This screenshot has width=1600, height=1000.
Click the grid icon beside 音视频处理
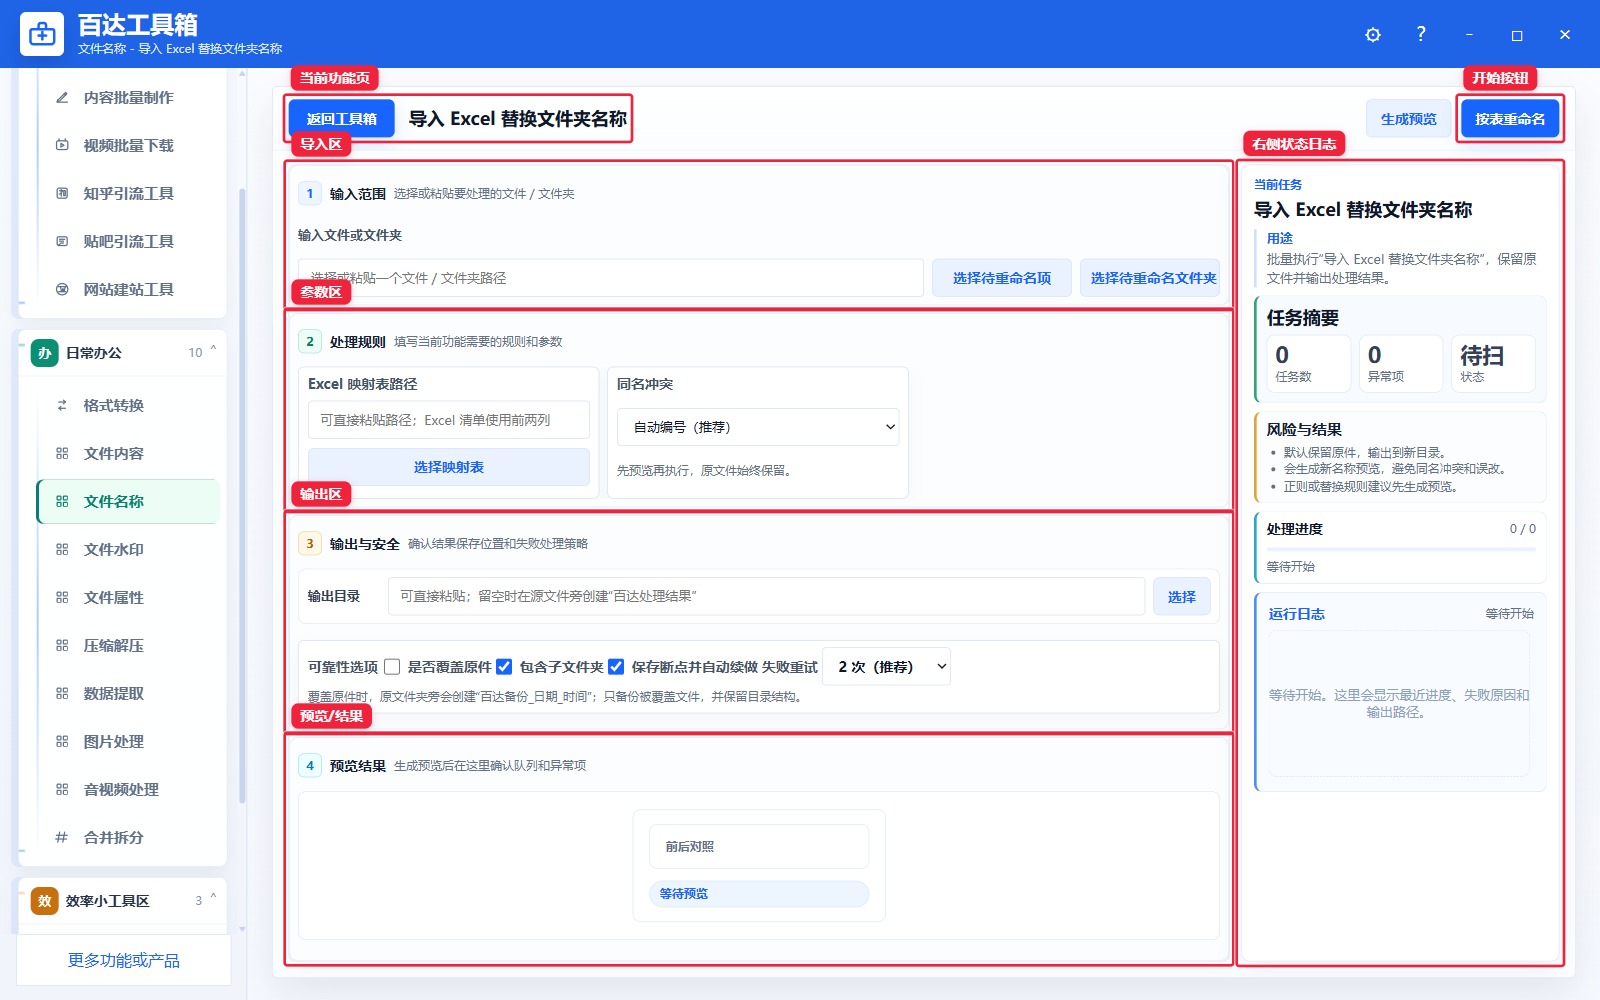click(x=62, y=790)
